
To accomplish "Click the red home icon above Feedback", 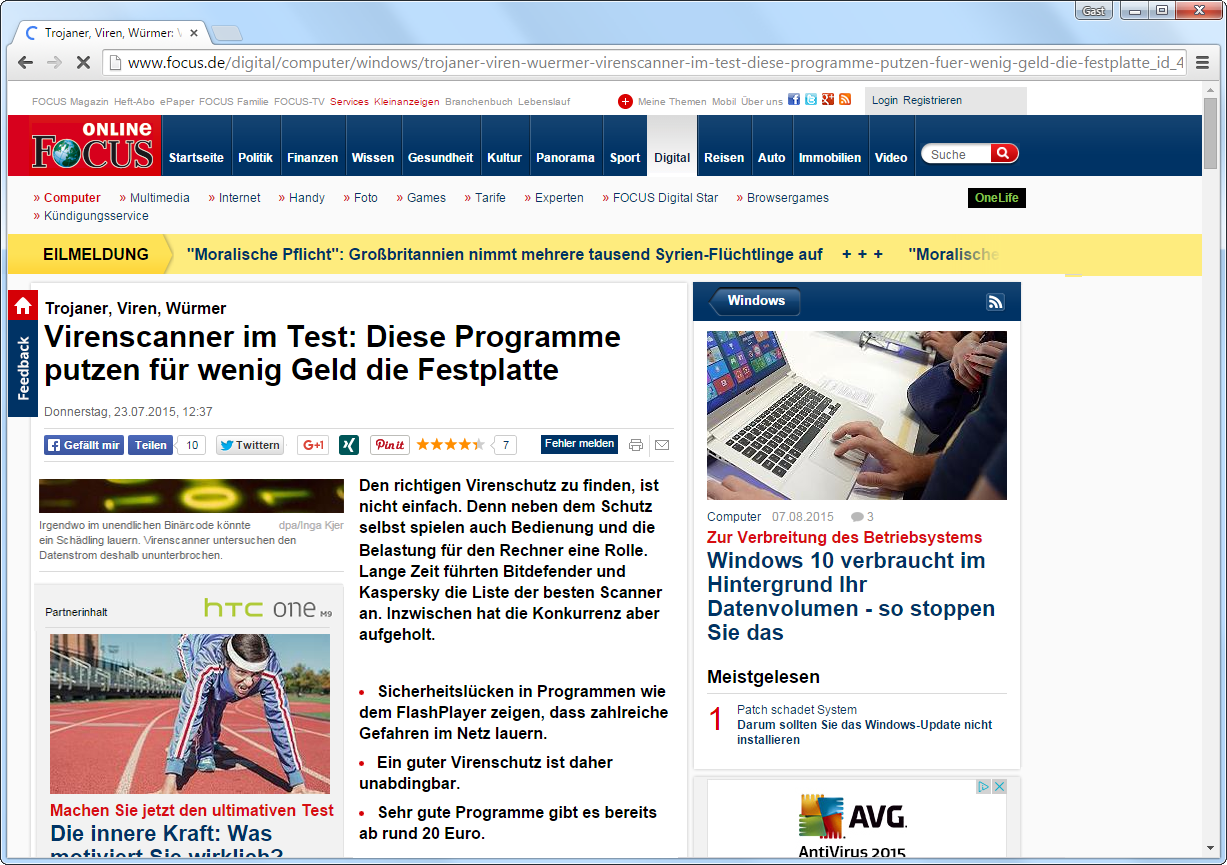I will [23, 306].
